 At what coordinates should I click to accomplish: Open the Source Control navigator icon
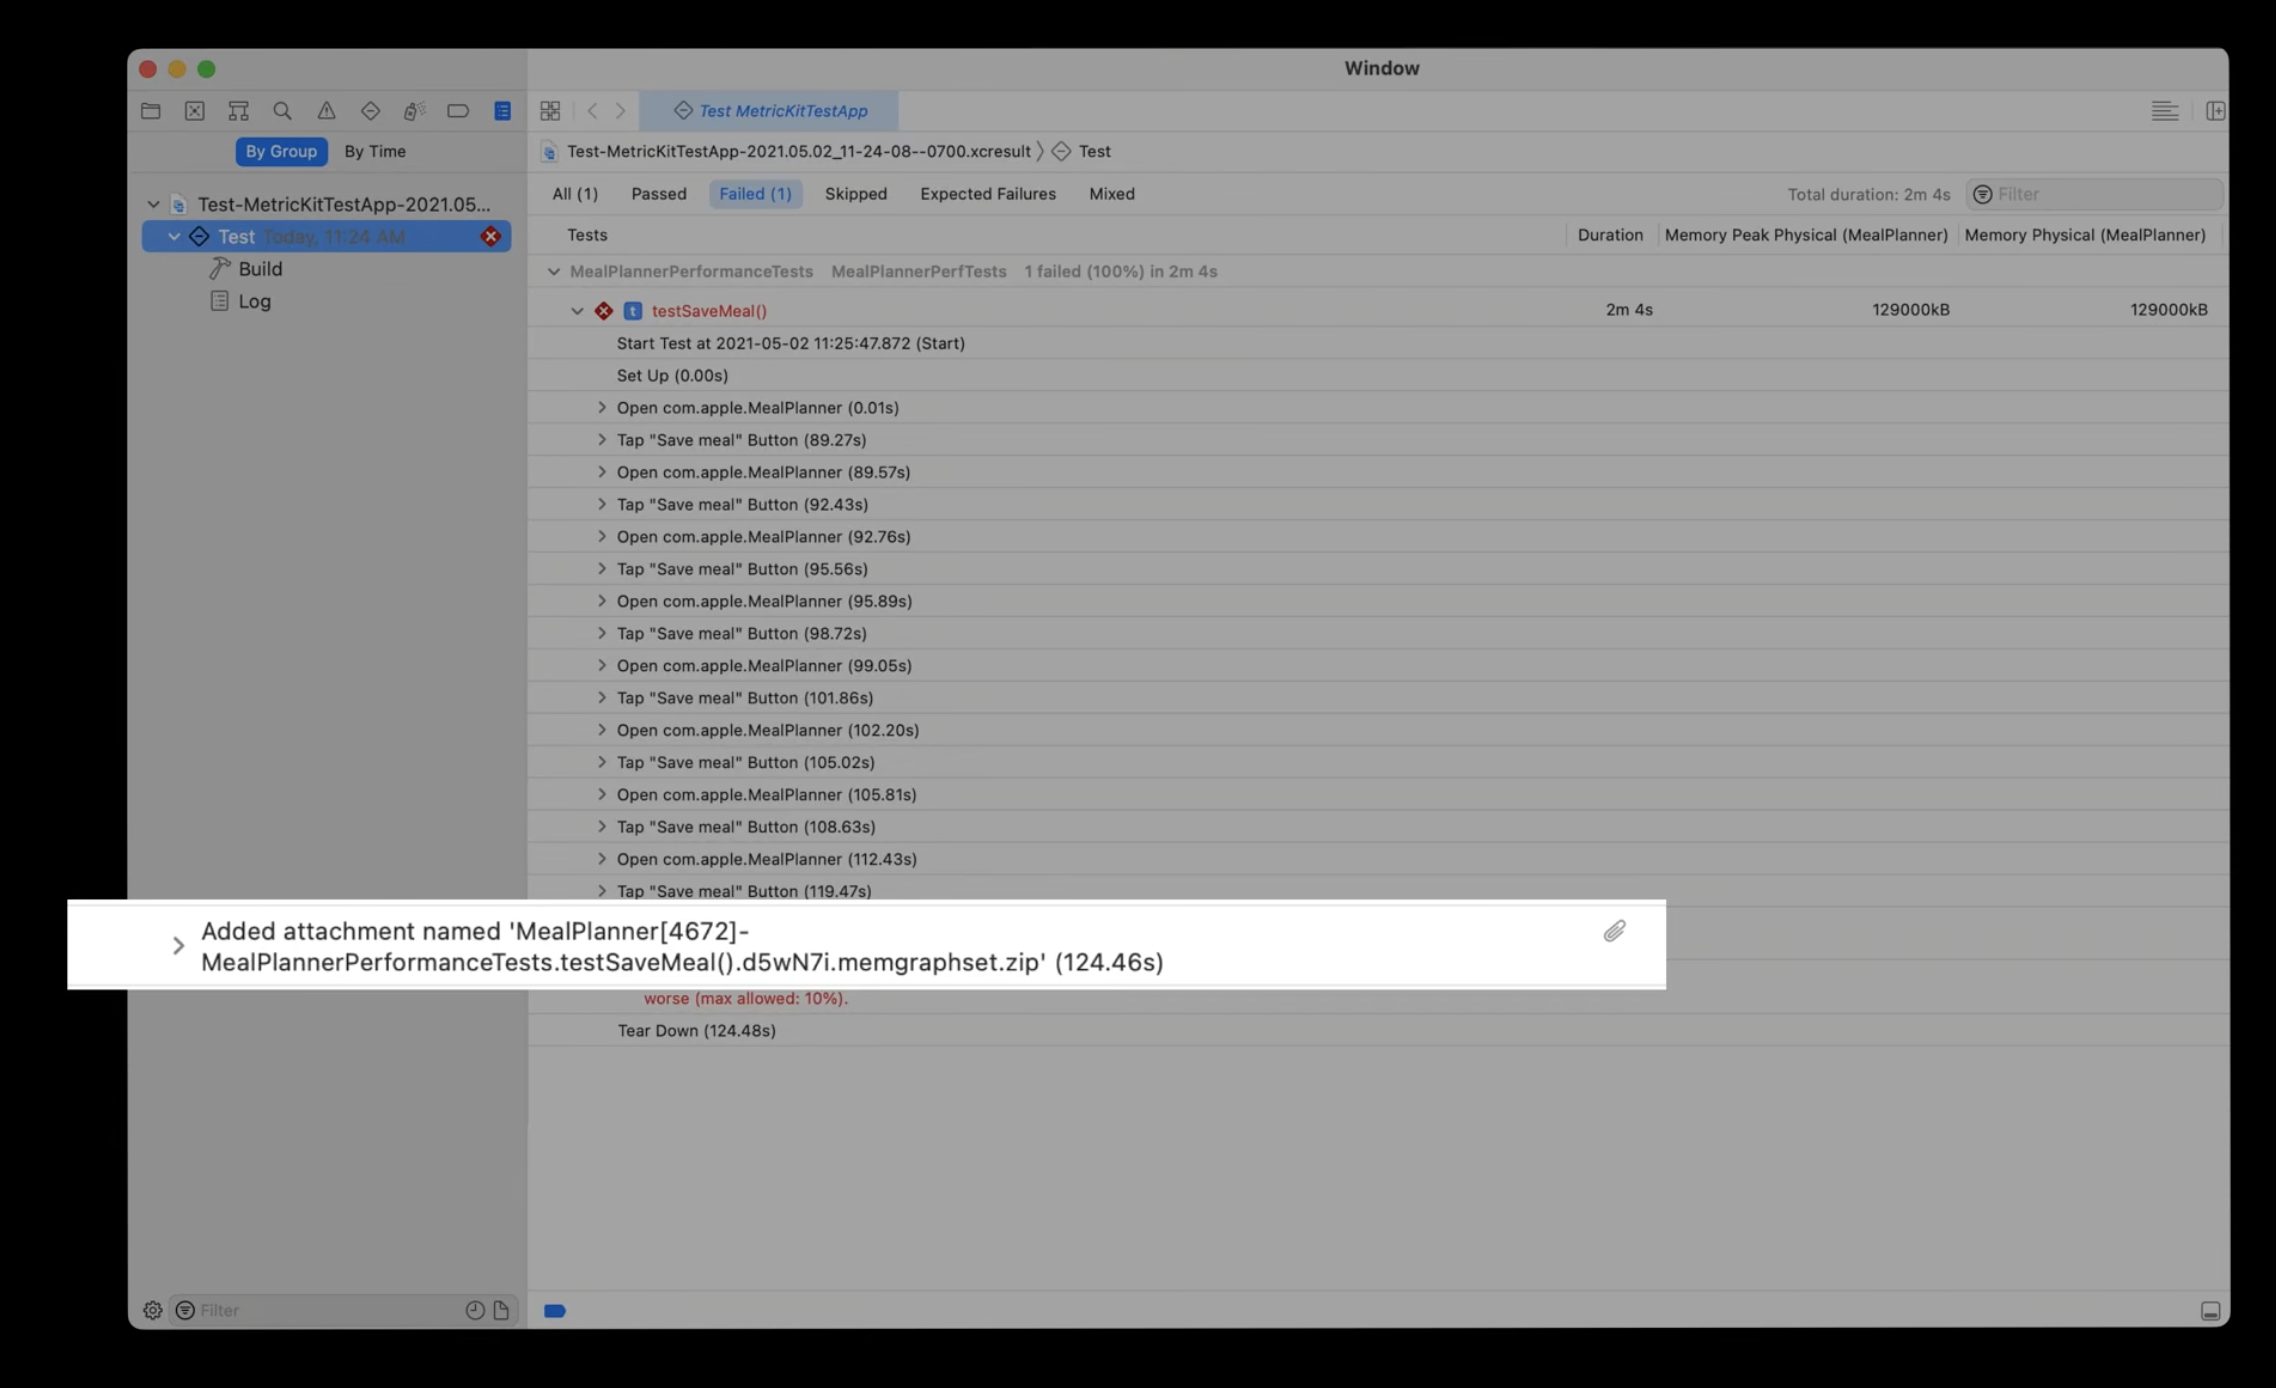point(195,110)
